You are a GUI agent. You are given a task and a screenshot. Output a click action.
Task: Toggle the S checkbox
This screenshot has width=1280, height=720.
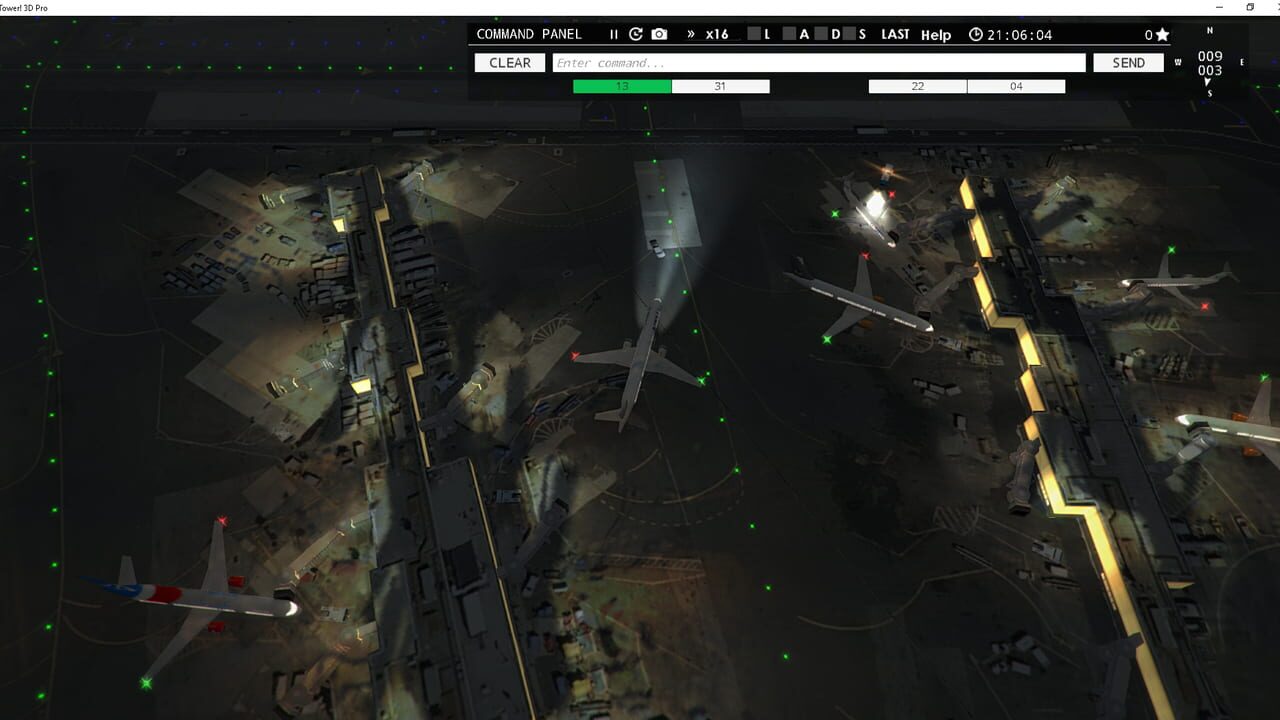click(848, 34)
